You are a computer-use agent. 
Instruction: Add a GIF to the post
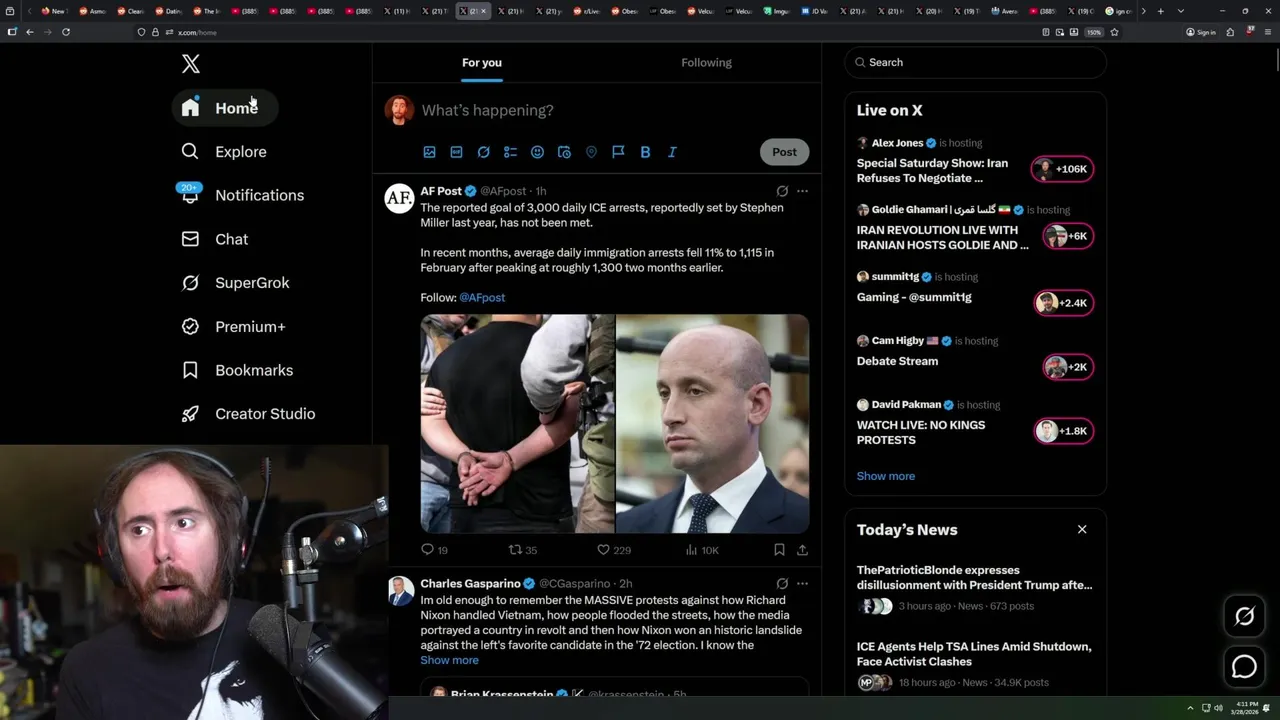pos(456,152)
